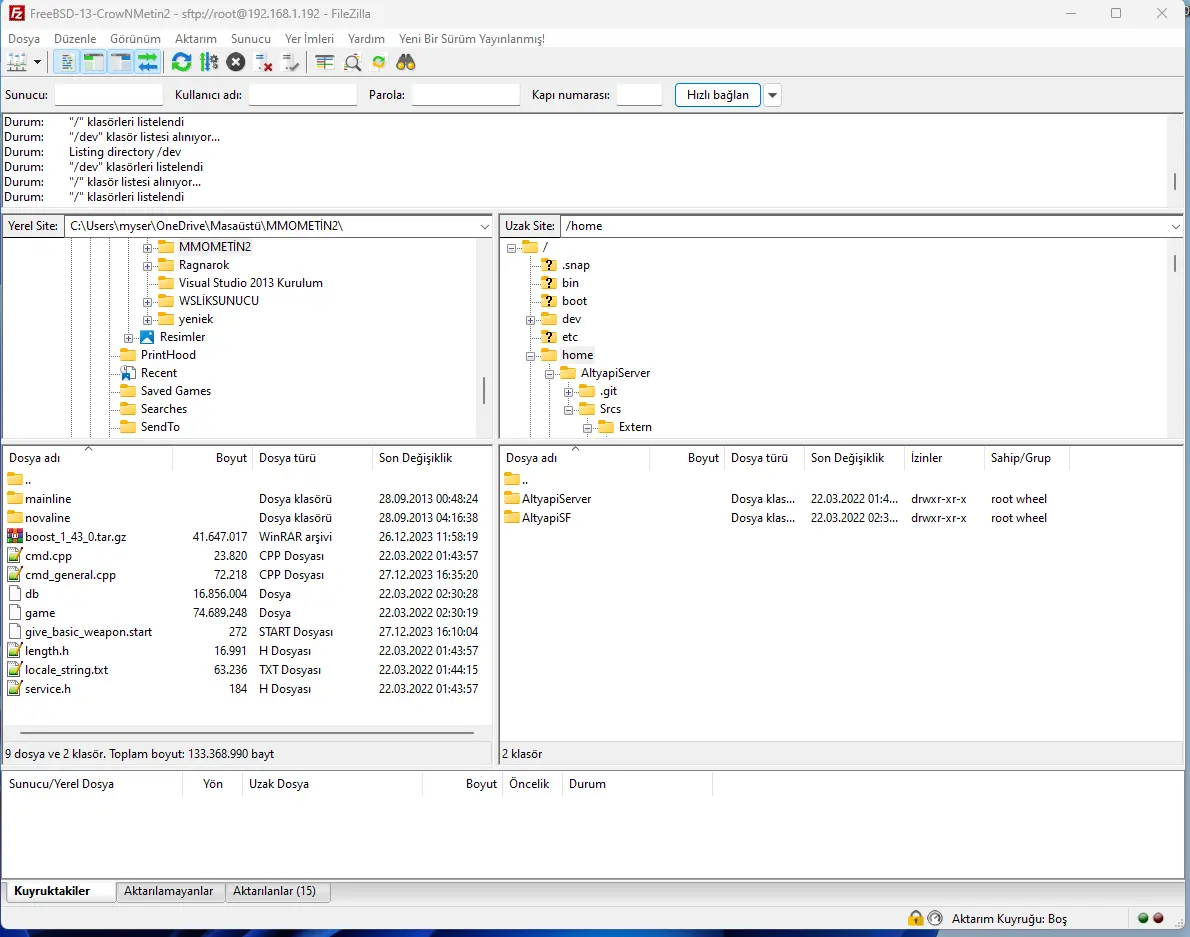Focus the Parola input field
The image size is (1190, 937).
[x=465, y=95]
